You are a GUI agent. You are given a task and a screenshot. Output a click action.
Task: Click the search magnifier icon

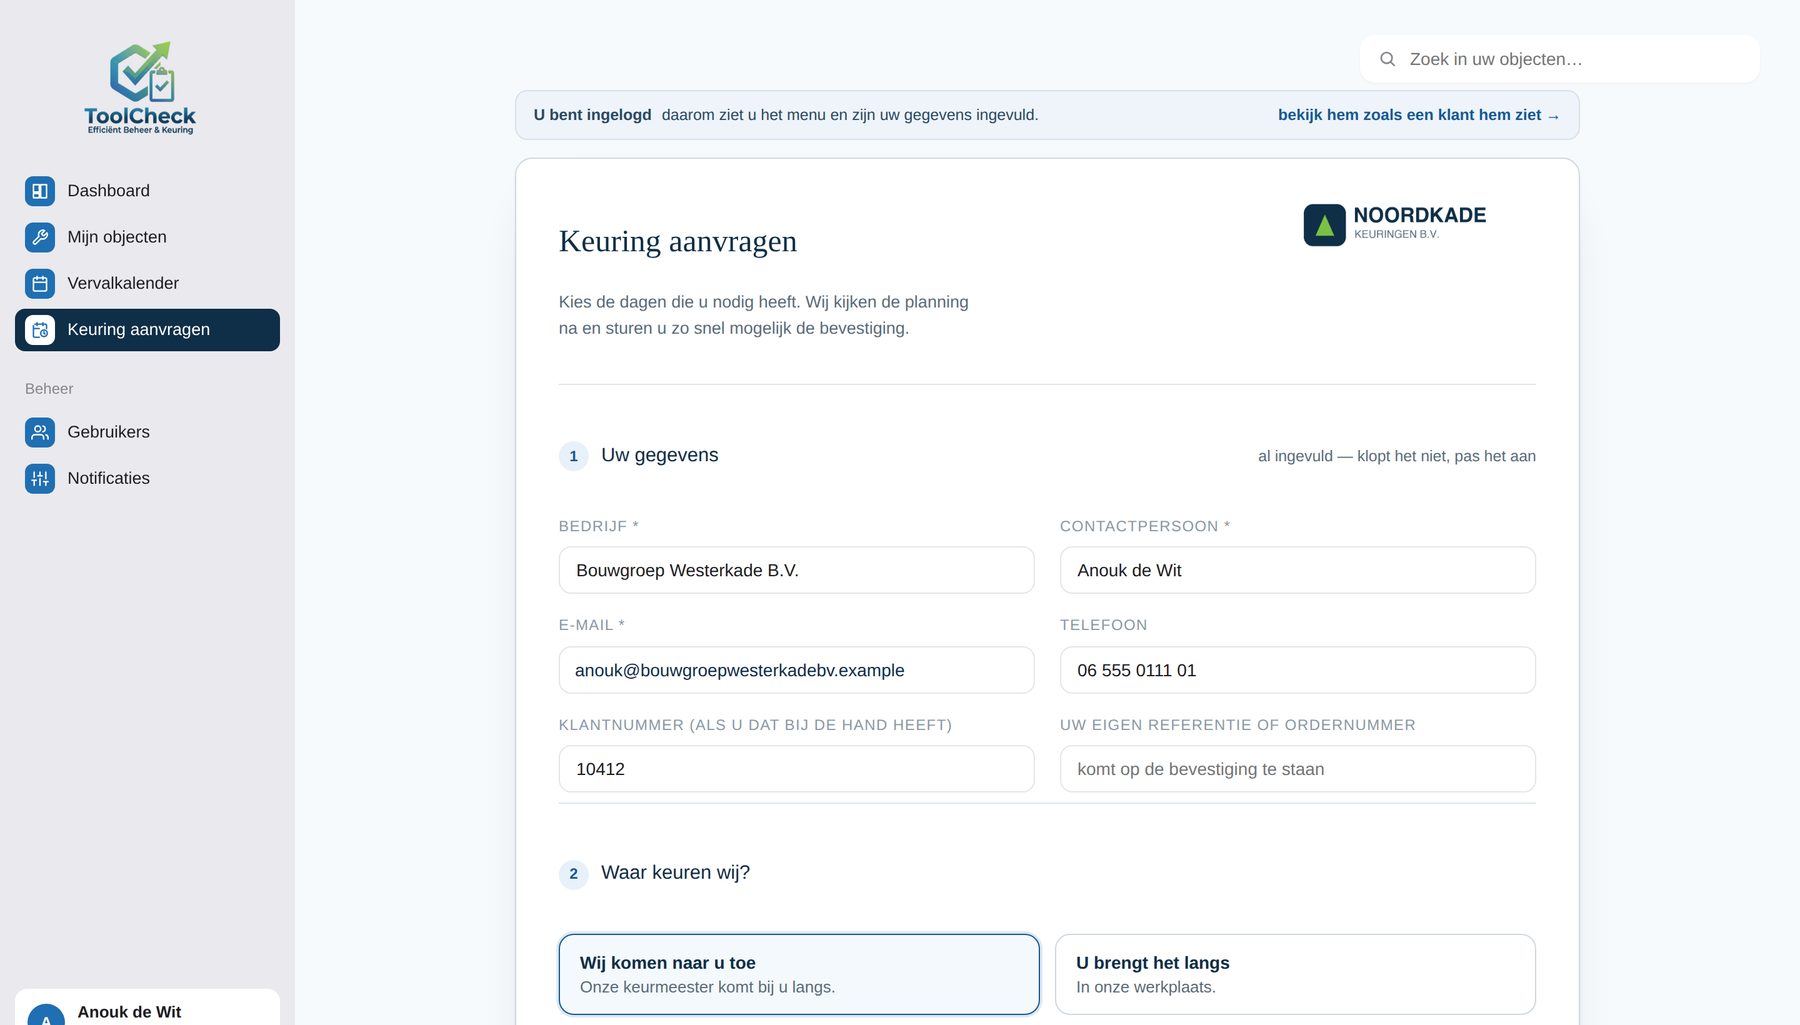click(1387, 59)
